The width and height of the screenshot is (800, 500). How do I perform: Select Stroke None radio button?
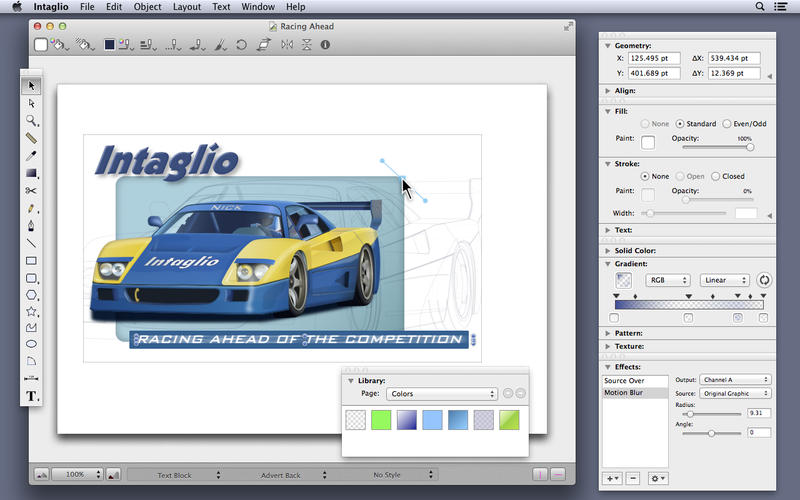(x=645, y=176)
